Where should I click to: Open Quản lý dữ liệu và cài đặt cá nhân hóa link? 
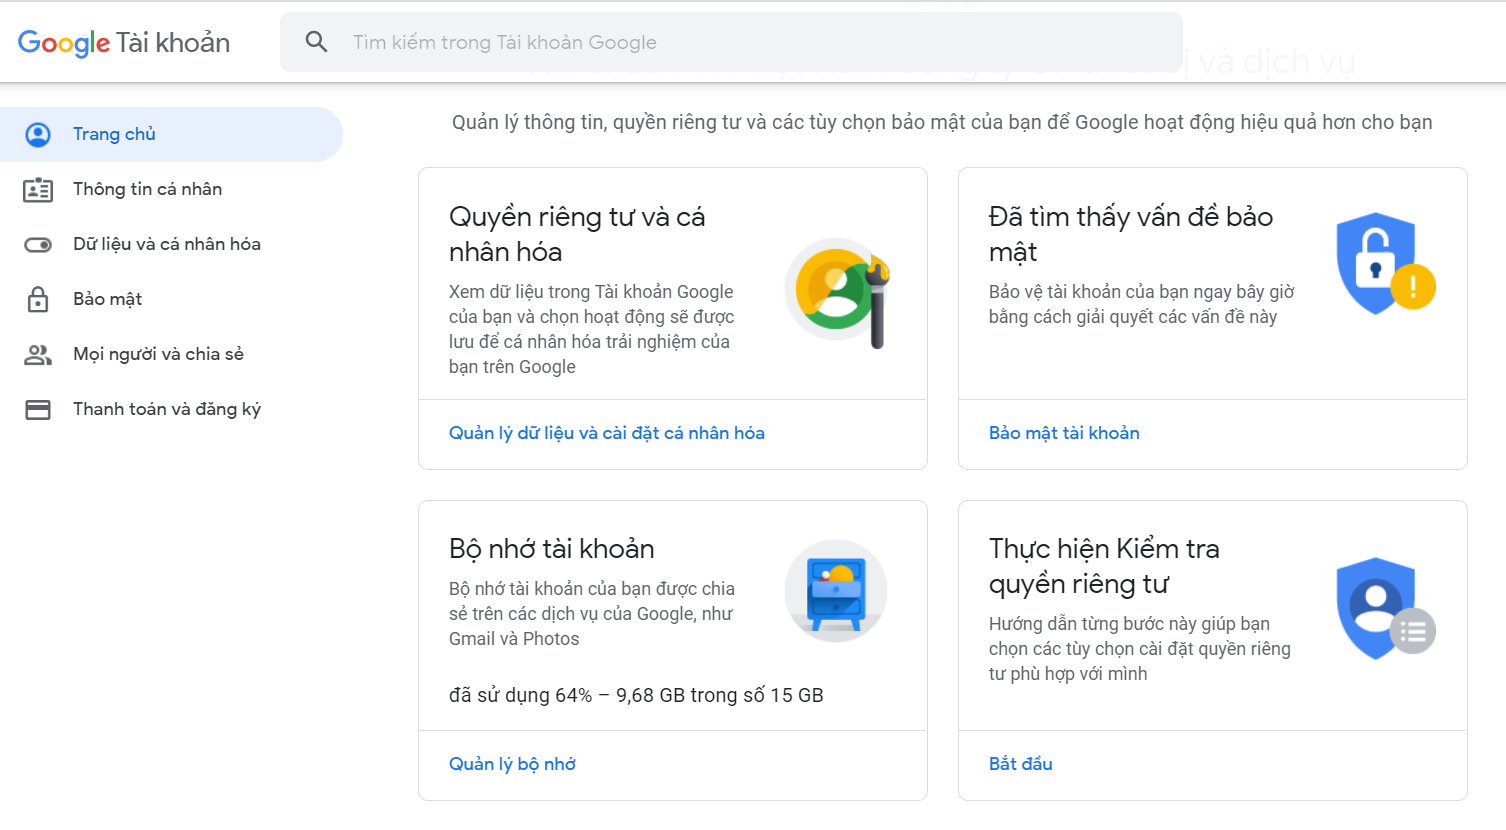point(606,433)
